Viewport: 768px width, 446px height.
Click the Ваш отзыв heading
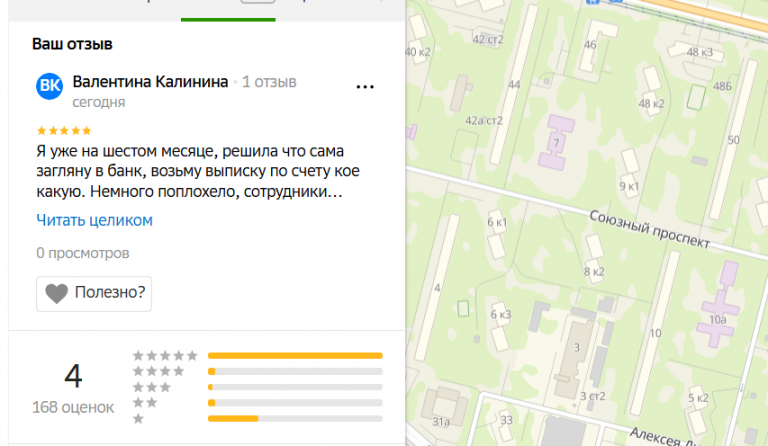72,44
